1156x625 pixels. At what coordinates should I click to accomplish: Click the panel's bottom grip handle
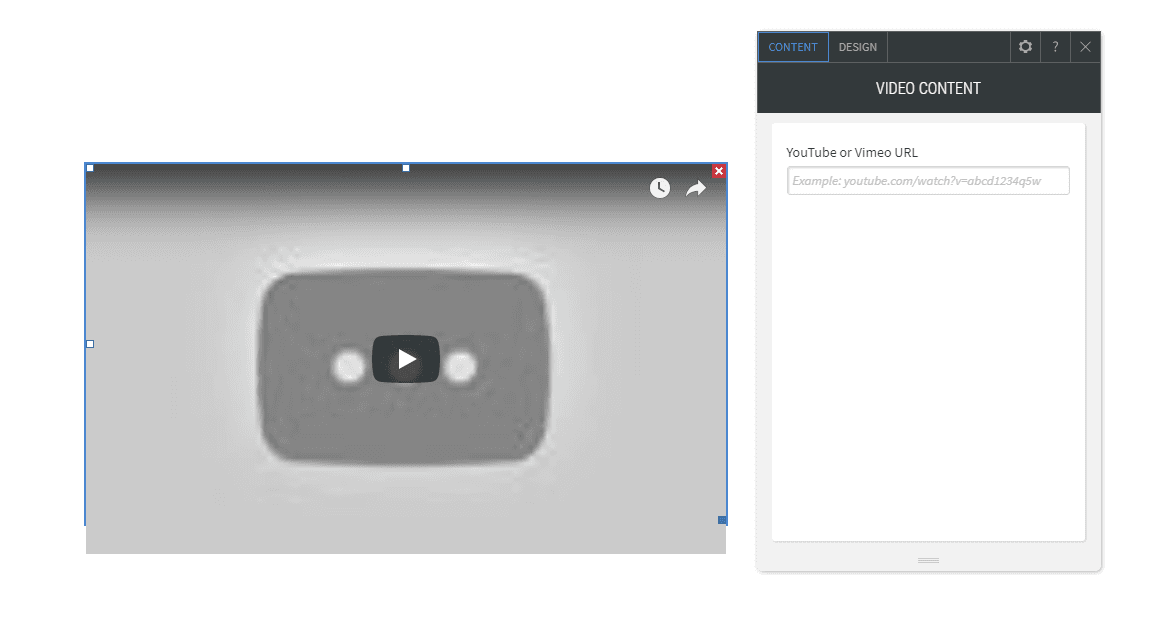pos(928,561)
